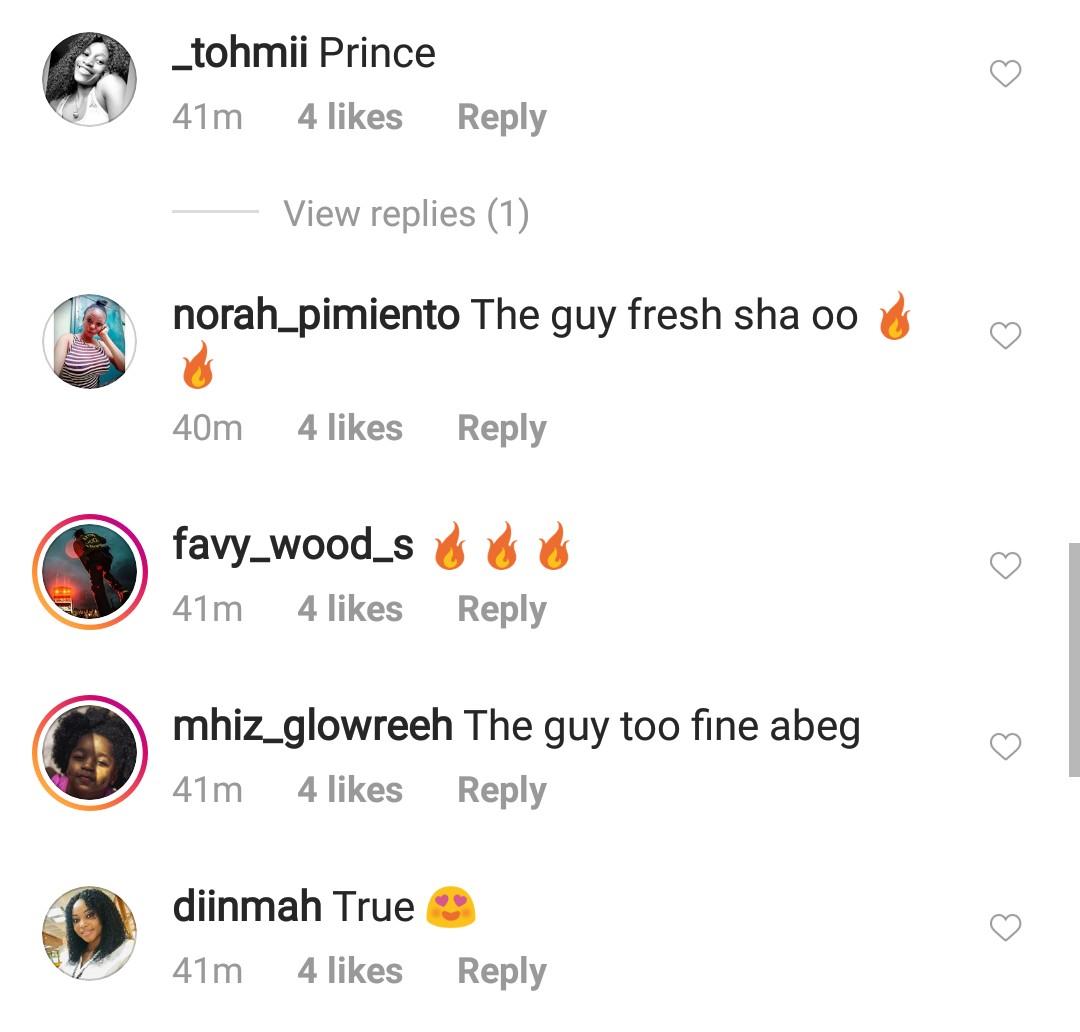This screenshot has height=1032, width=1080.
Task: Open the norah_pimiento username link
Action: click(316, 316)
